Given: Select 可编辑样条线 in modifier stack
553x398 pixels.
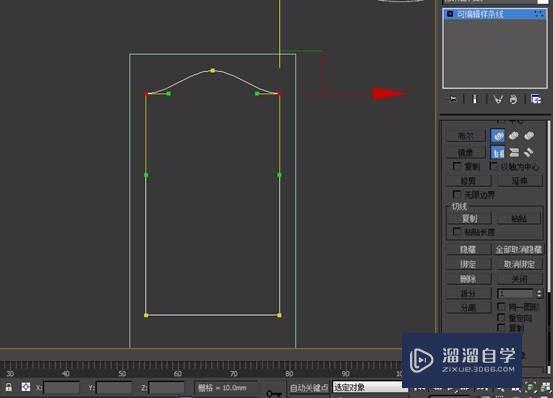Looking at the screenshot, I should (495, 14).
